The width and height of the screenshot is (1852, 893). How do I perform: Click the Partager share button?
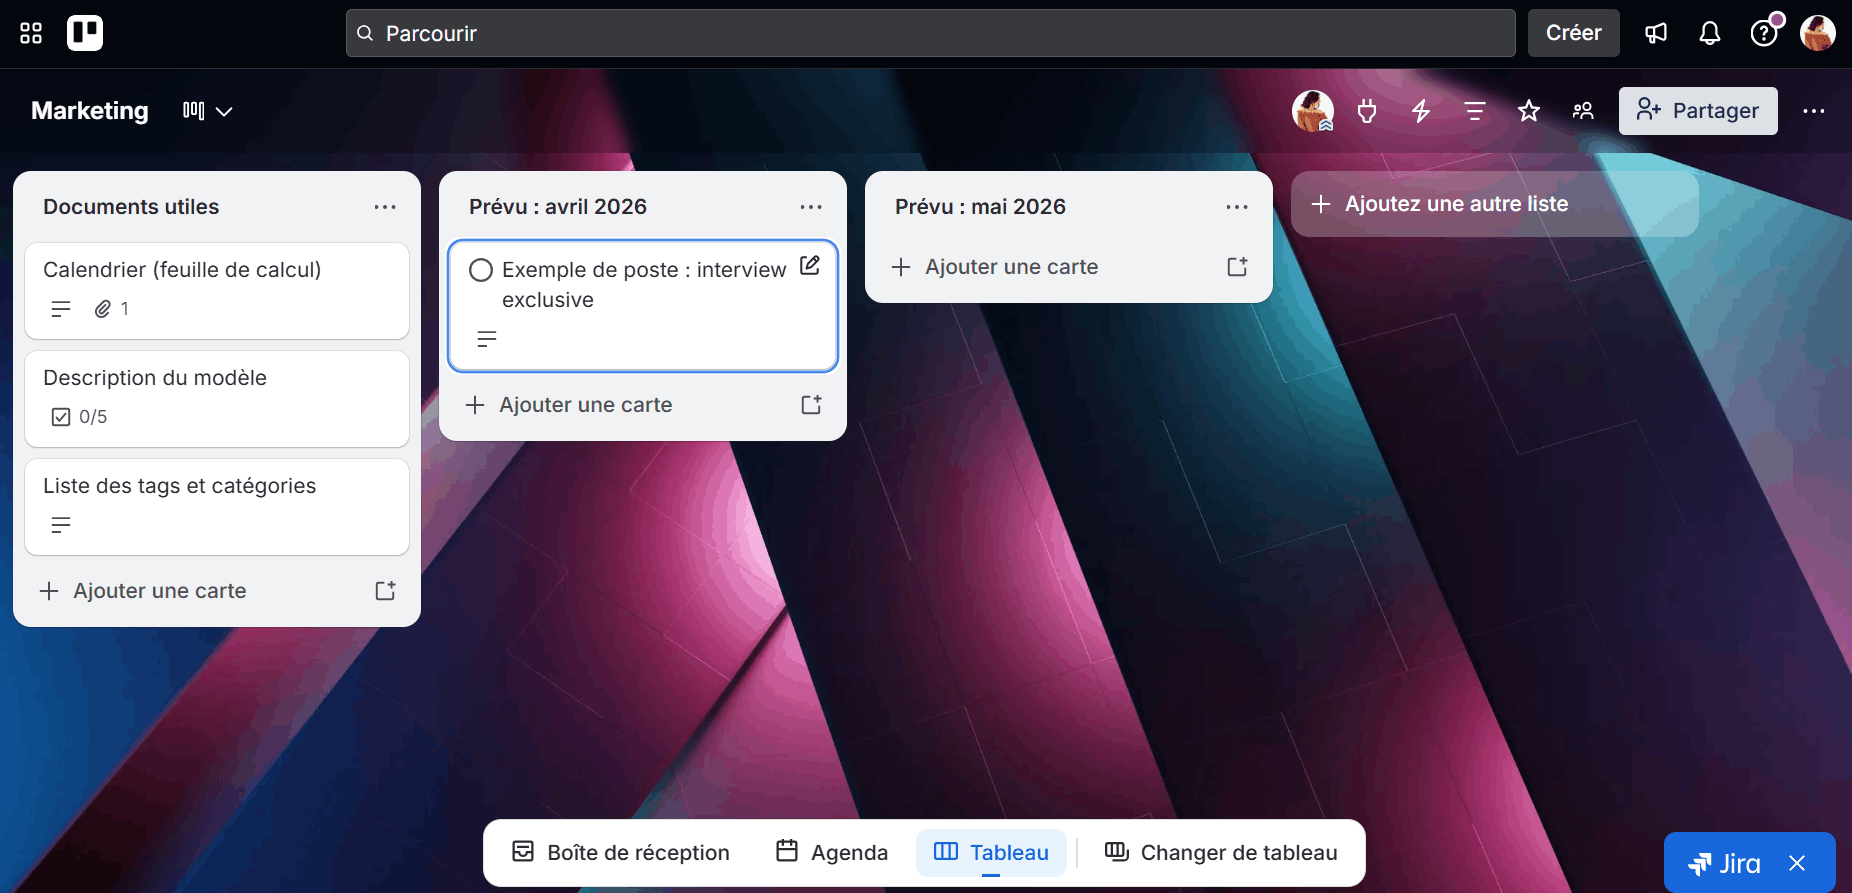pos(1698,111)
